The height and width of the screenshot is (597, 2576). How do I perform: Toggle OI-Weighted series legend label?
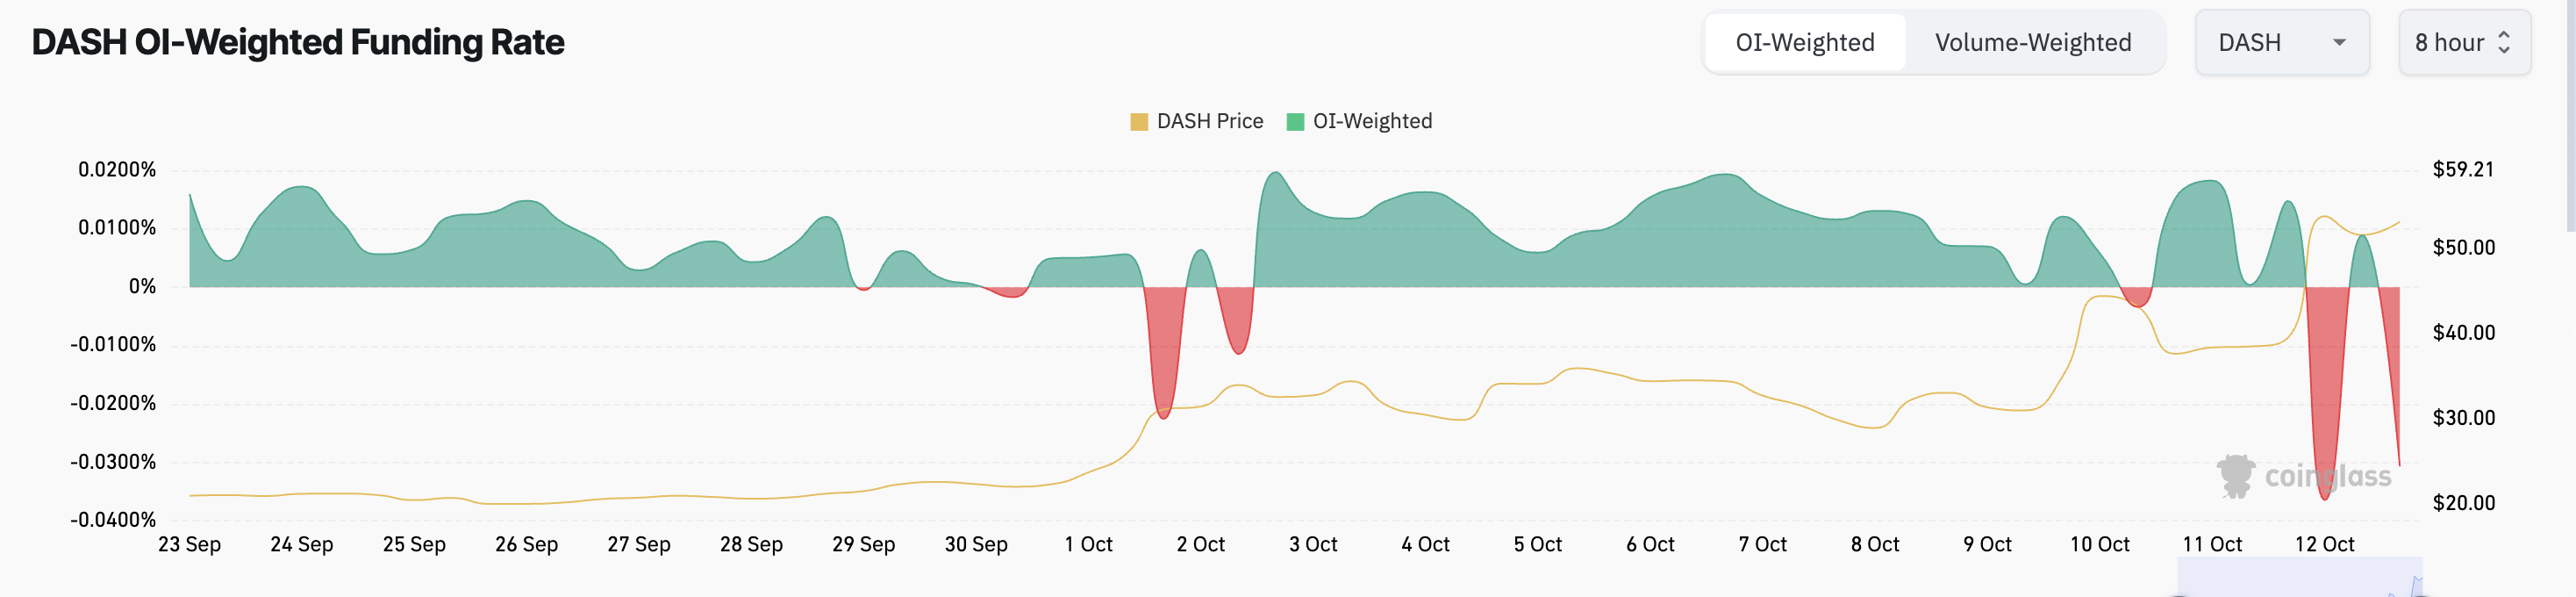pyautogui.click(x=1372, y=121)
